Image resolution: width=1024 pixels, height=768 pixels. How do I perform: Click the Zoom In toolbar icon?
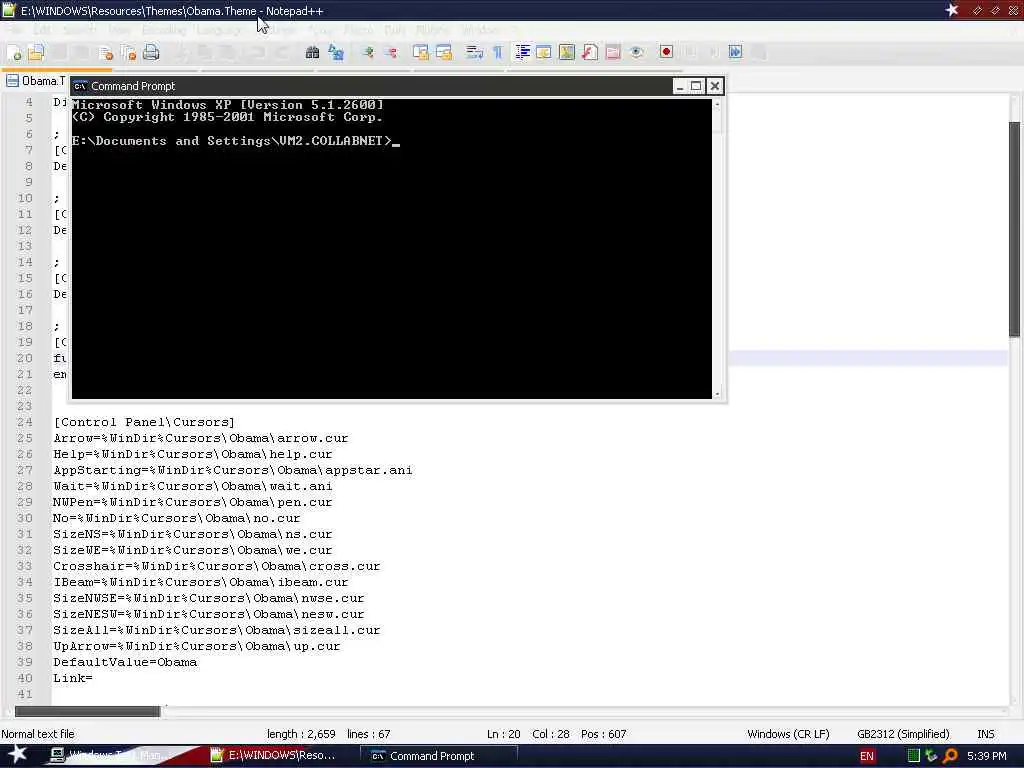[368, 53]
